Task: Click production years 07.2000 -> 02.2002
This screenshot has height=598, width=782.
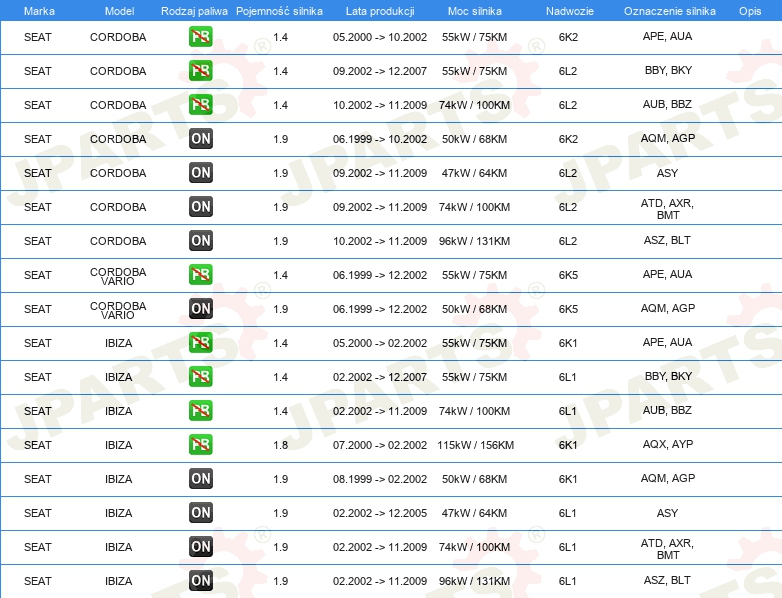Action: pyautogui.click(x=380, y=445)
